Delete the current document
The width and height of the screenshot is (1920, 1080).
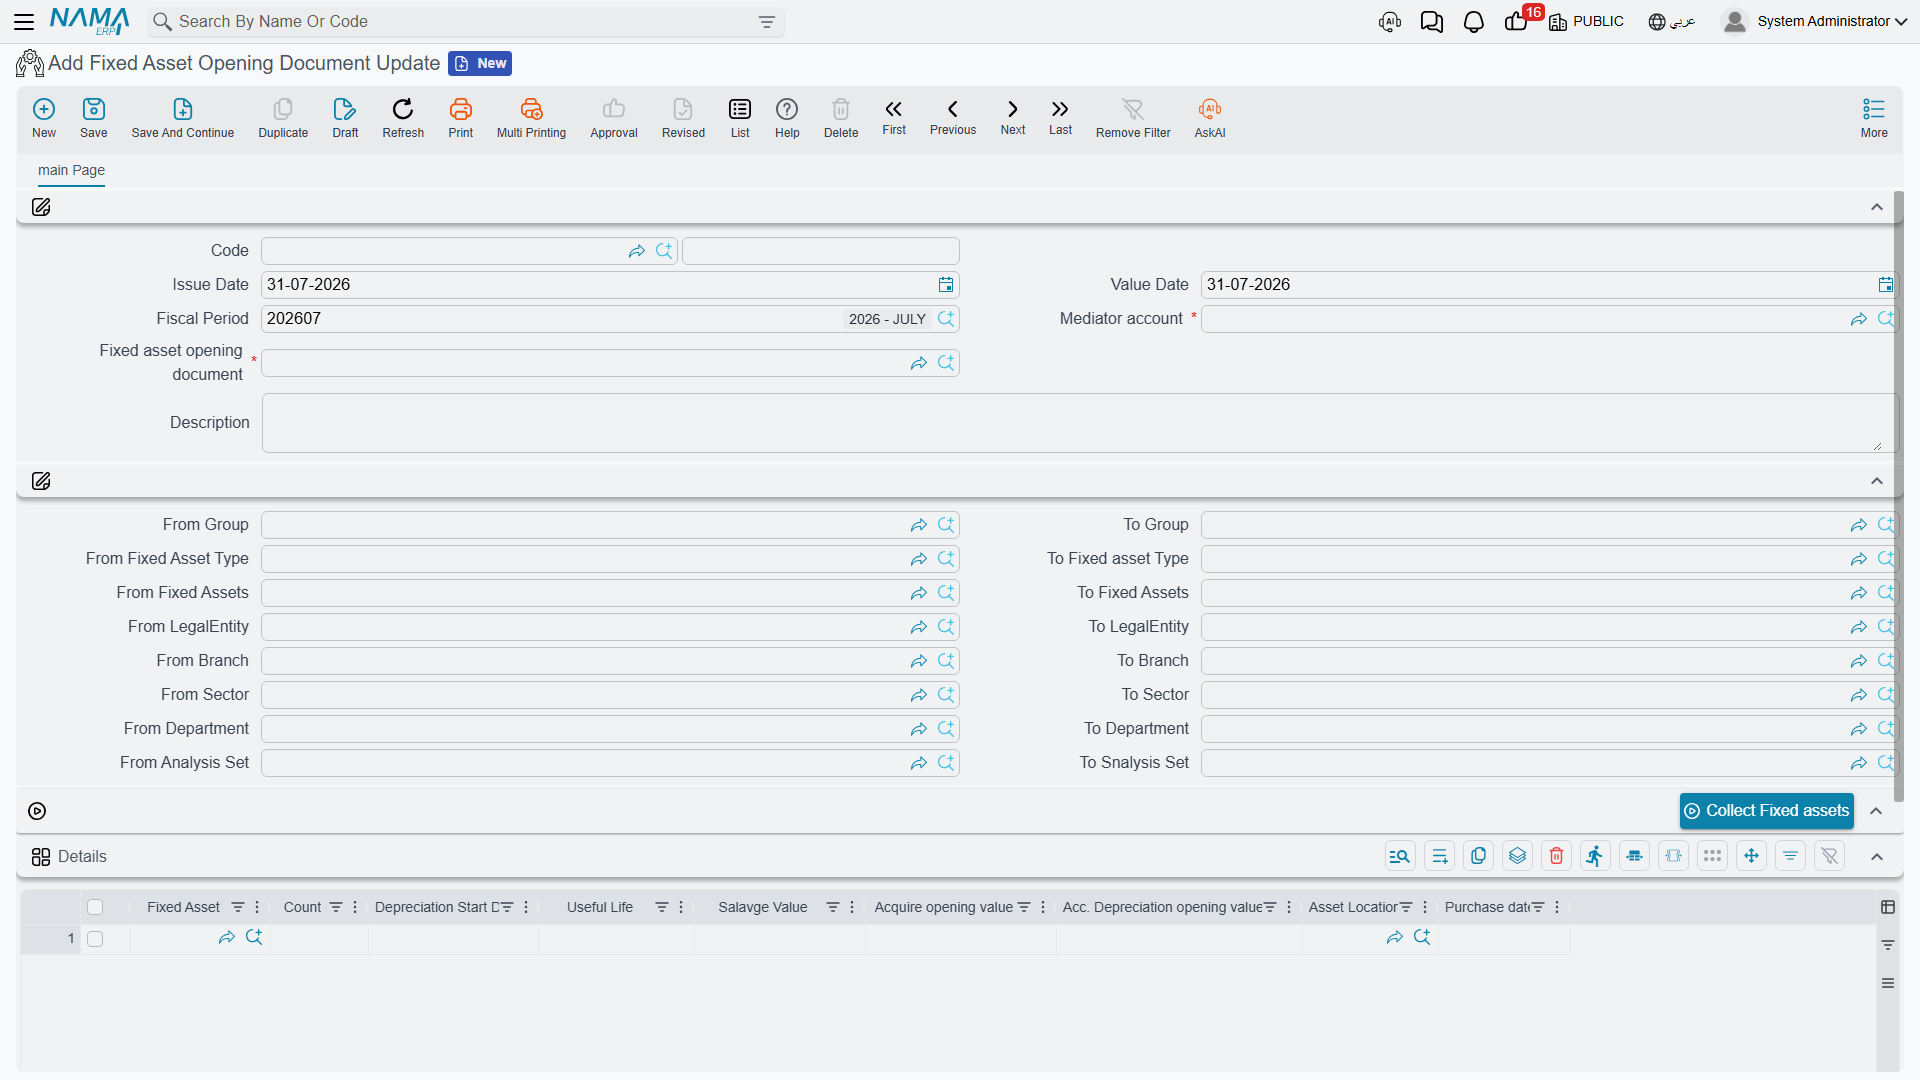coord(841,117)
